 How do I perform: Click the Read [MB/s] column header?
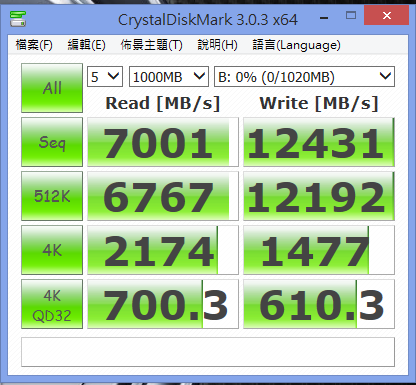click(x=163, y=103)
